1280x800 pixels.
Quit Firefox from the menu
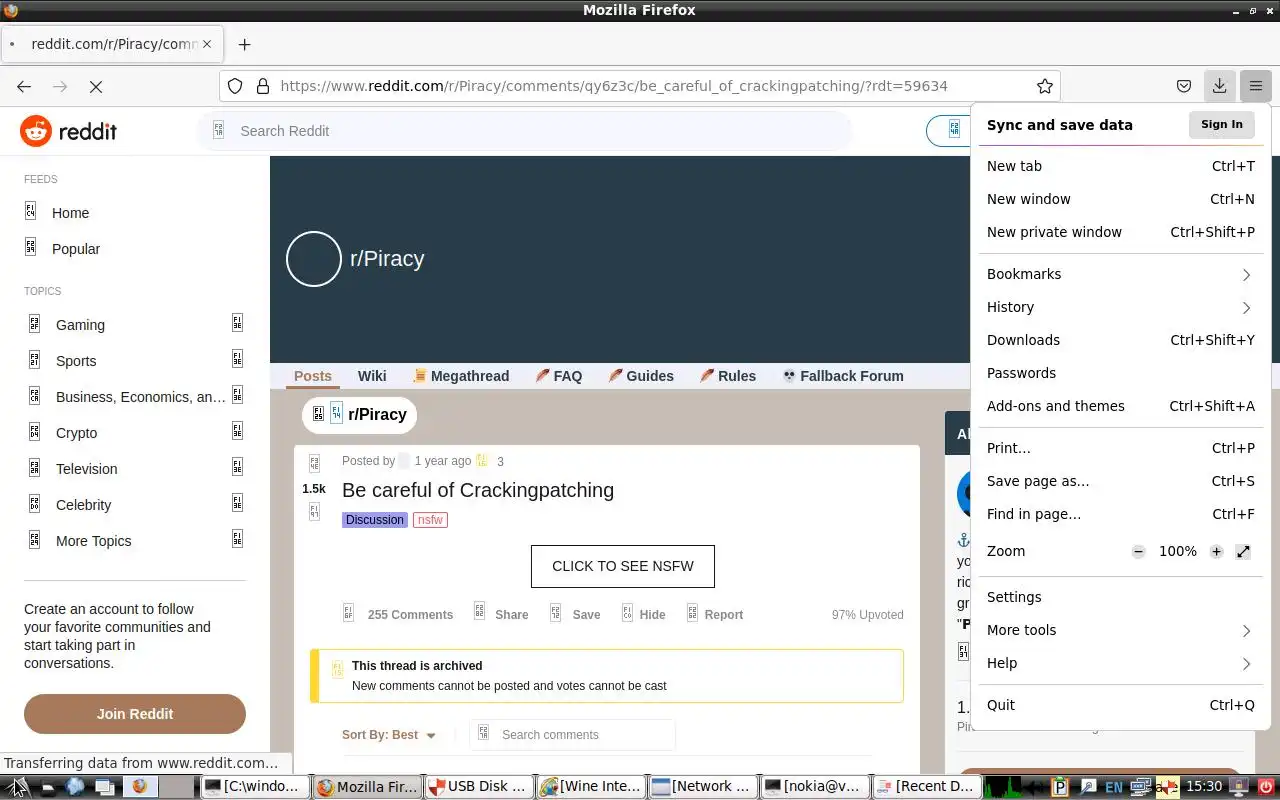(1120, 705)
